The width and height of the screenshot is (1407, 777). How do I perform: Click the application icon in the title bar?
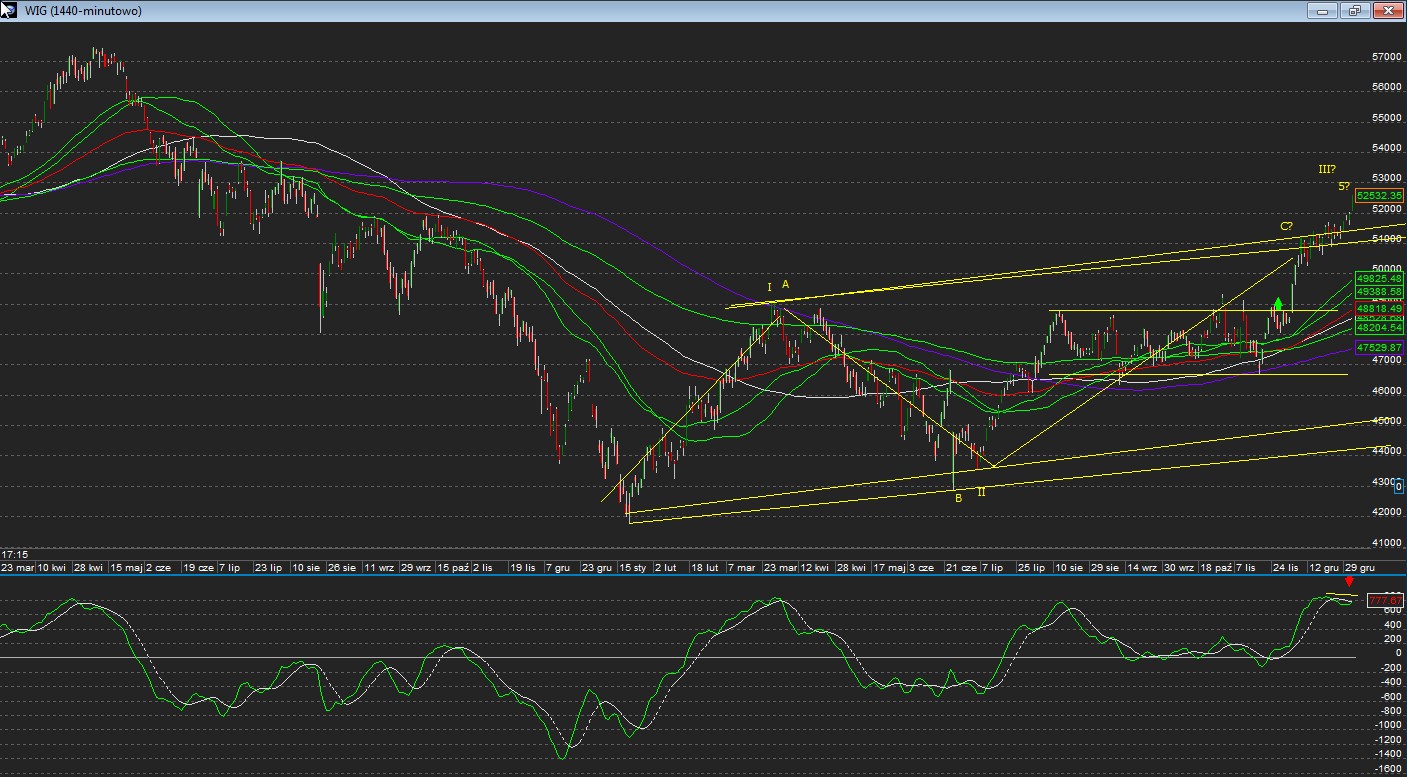coord(8,10)
